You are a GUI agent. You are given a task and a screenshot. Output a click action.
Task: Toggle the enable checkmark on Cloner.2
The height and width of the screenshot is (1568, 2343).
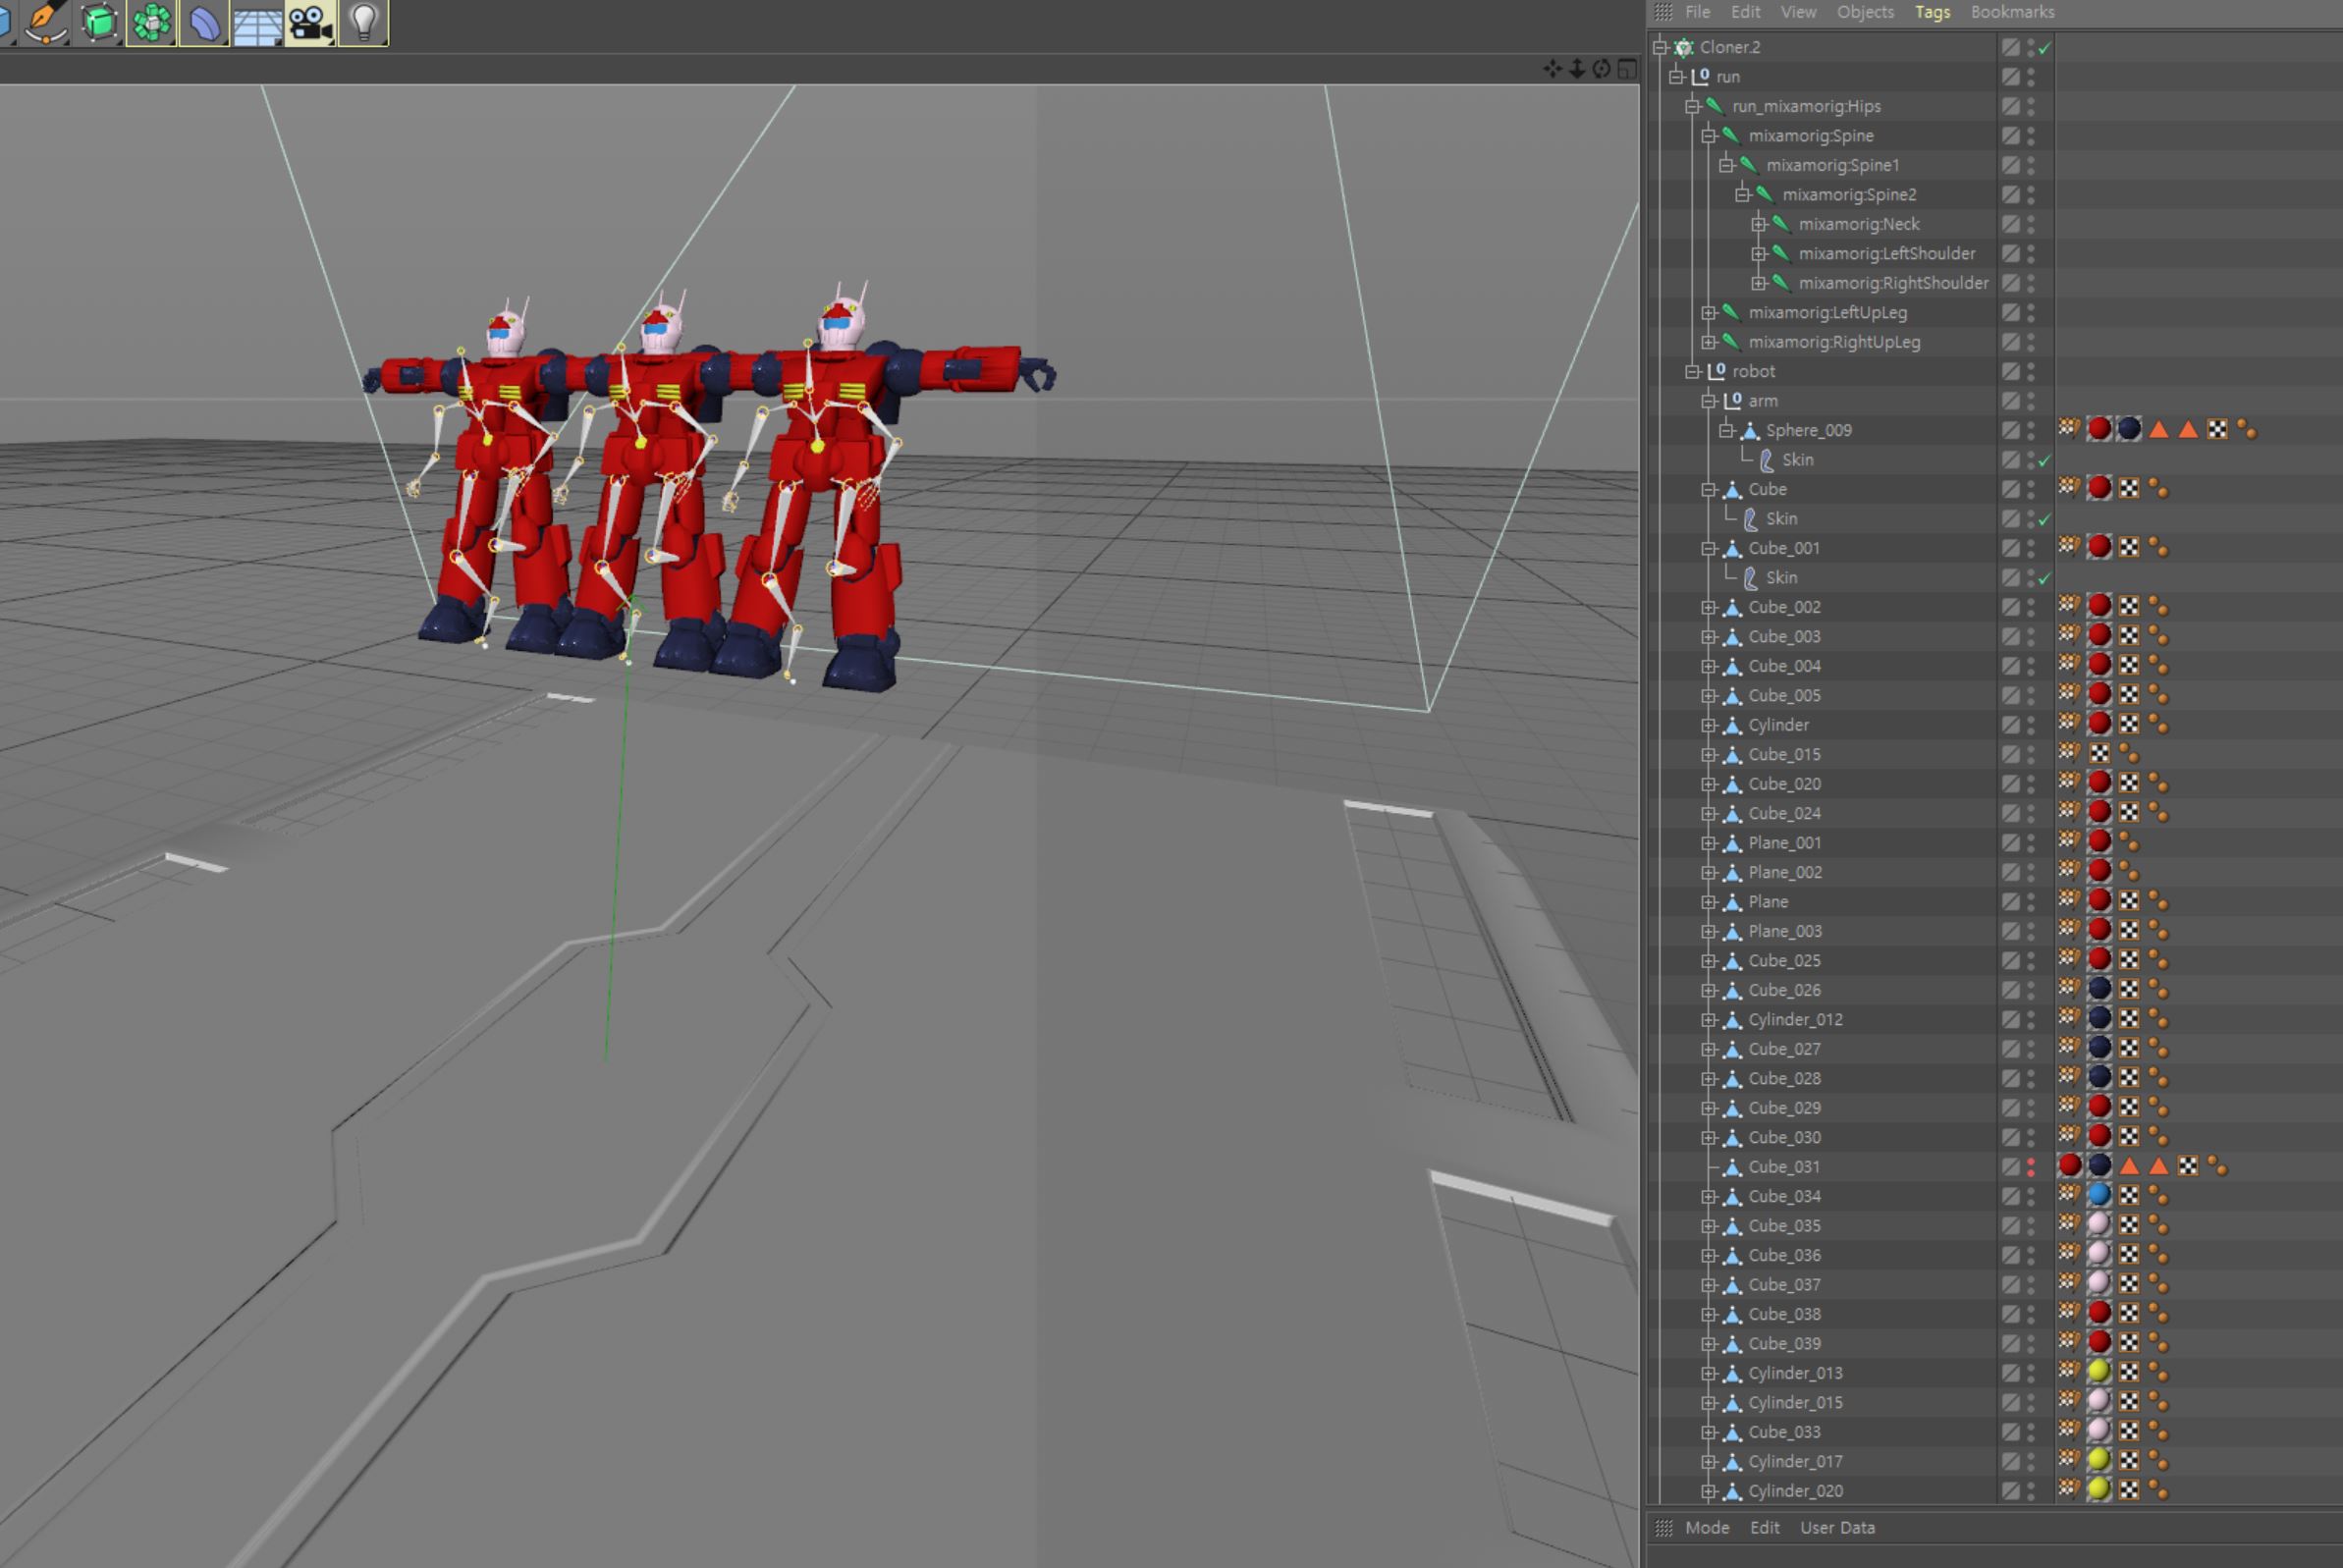point(2044,48)
